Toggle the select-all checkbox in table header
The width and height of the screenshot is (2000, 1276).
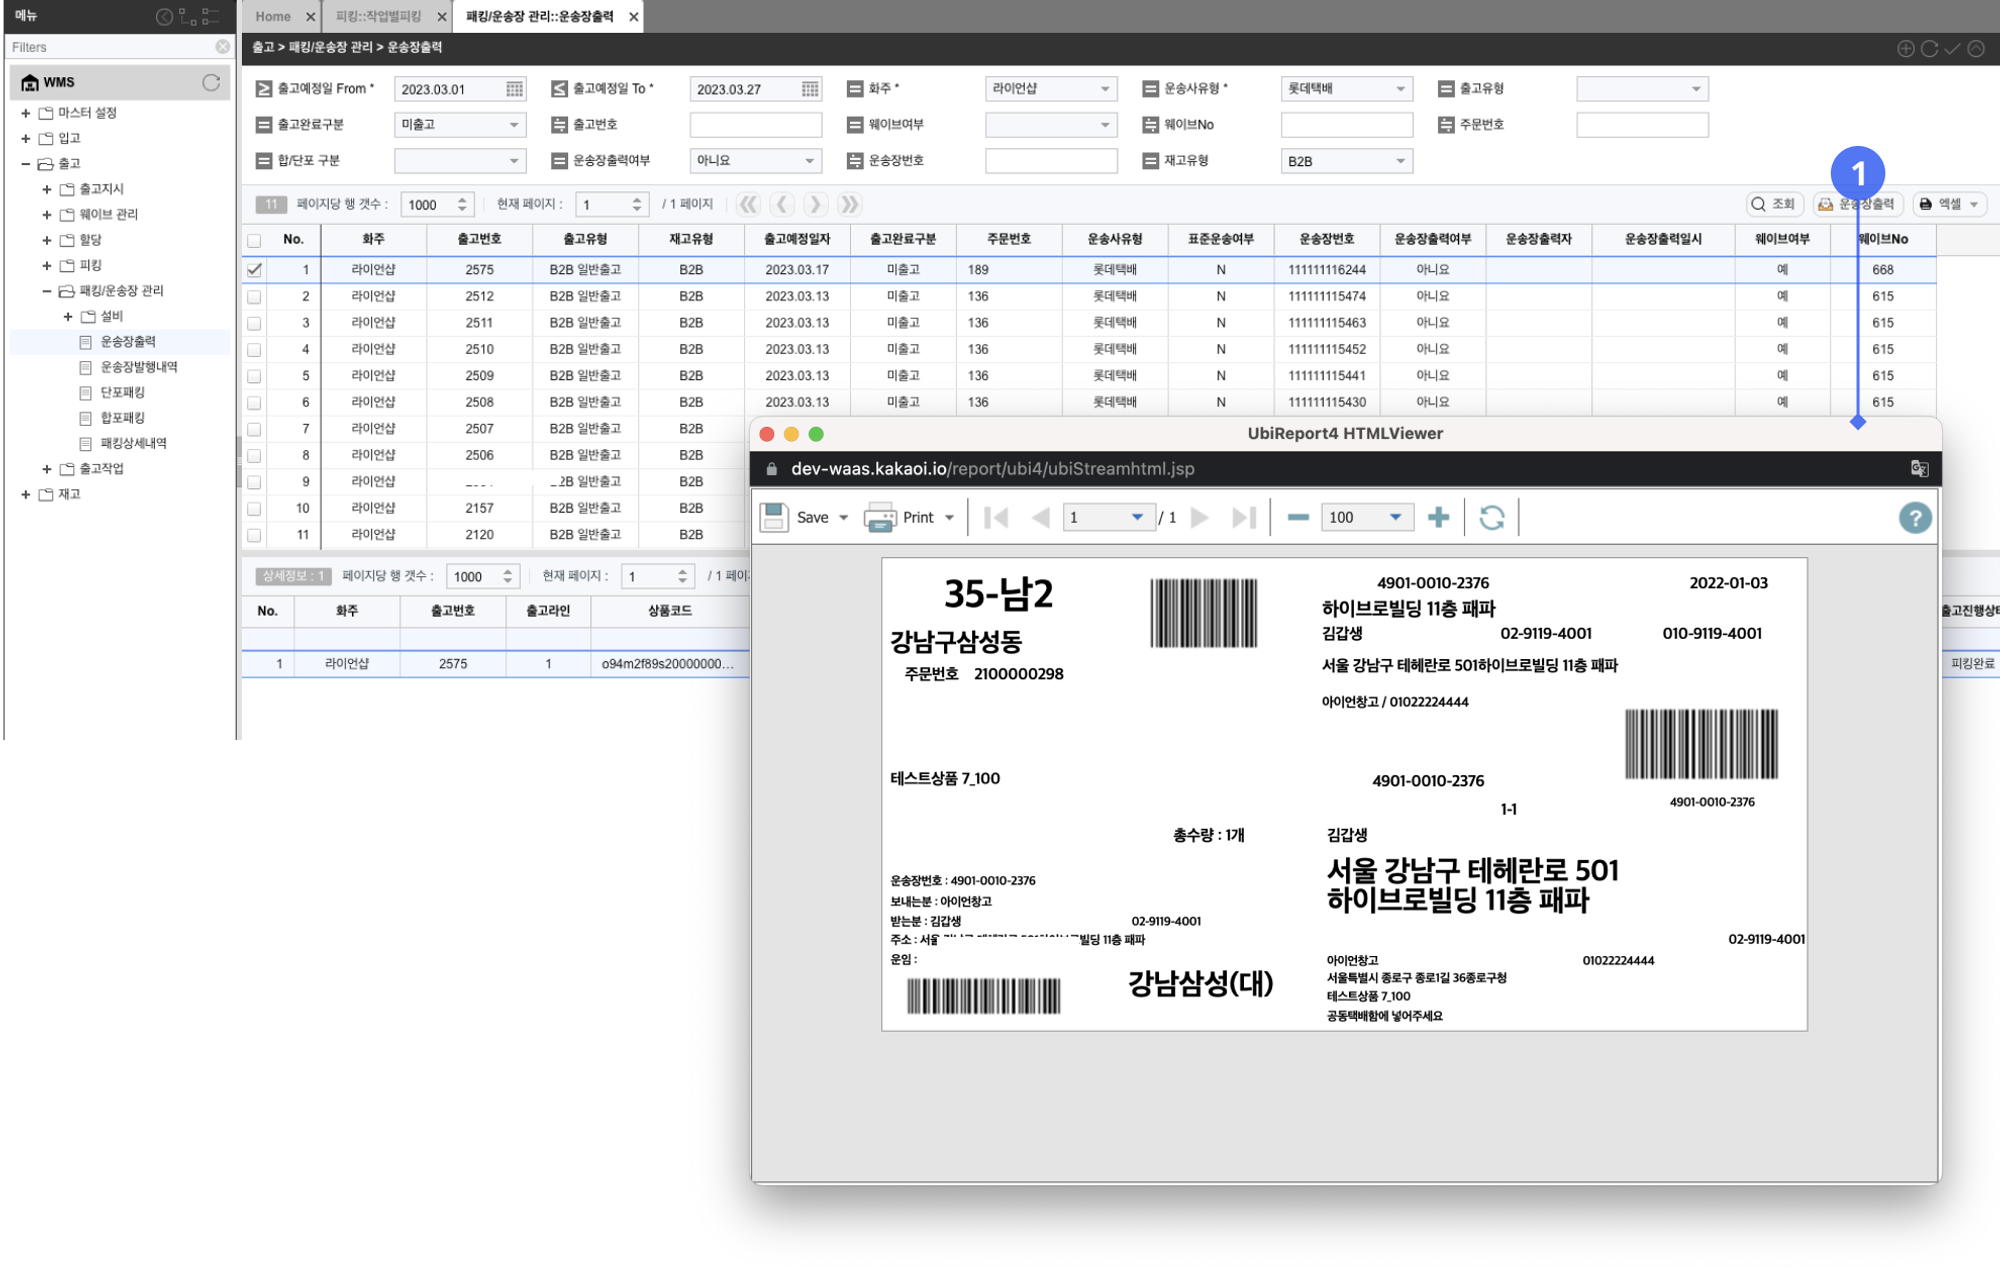[x=255, y=240]
